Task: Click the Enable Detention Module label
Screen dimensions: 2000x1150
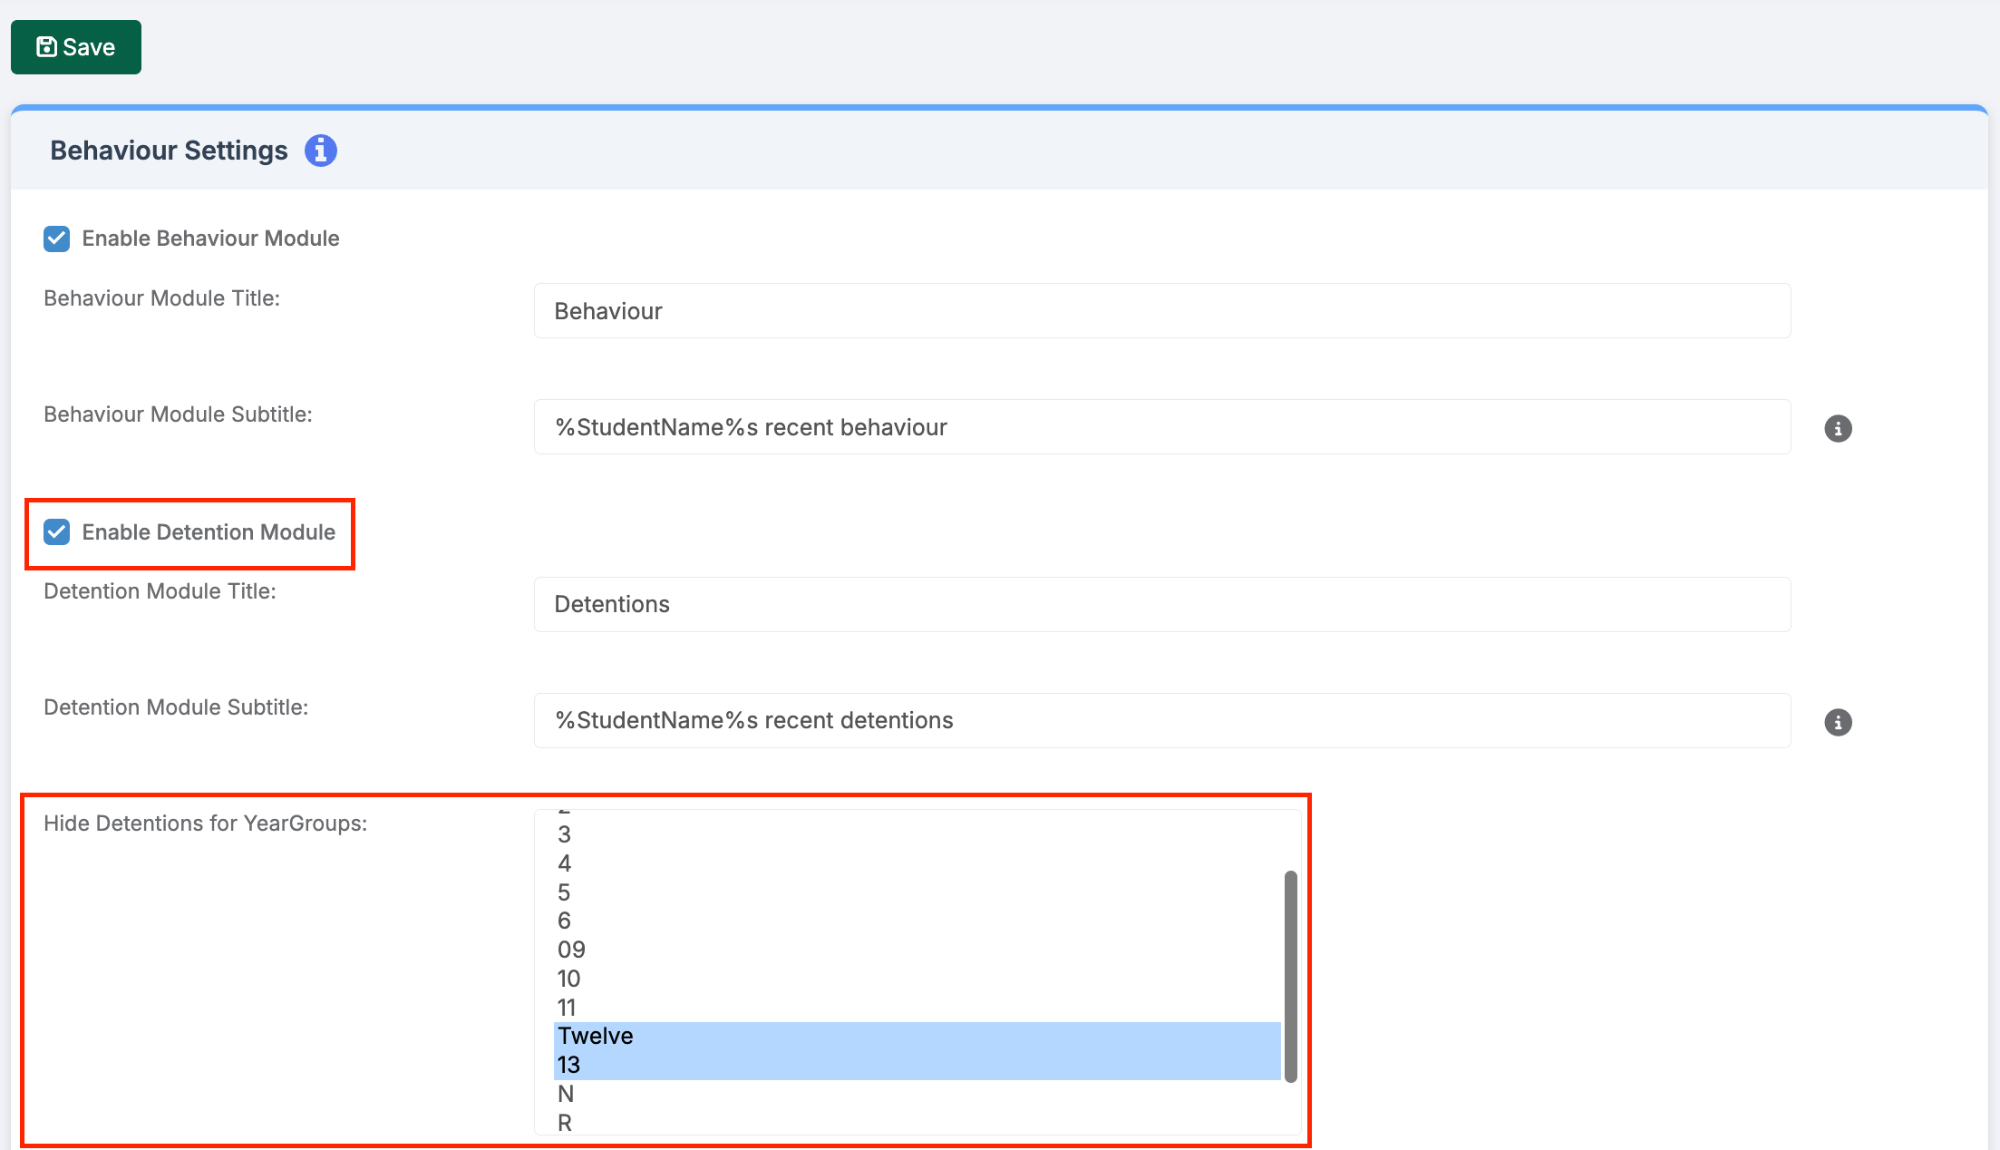Action: click(x=208, y=532)
